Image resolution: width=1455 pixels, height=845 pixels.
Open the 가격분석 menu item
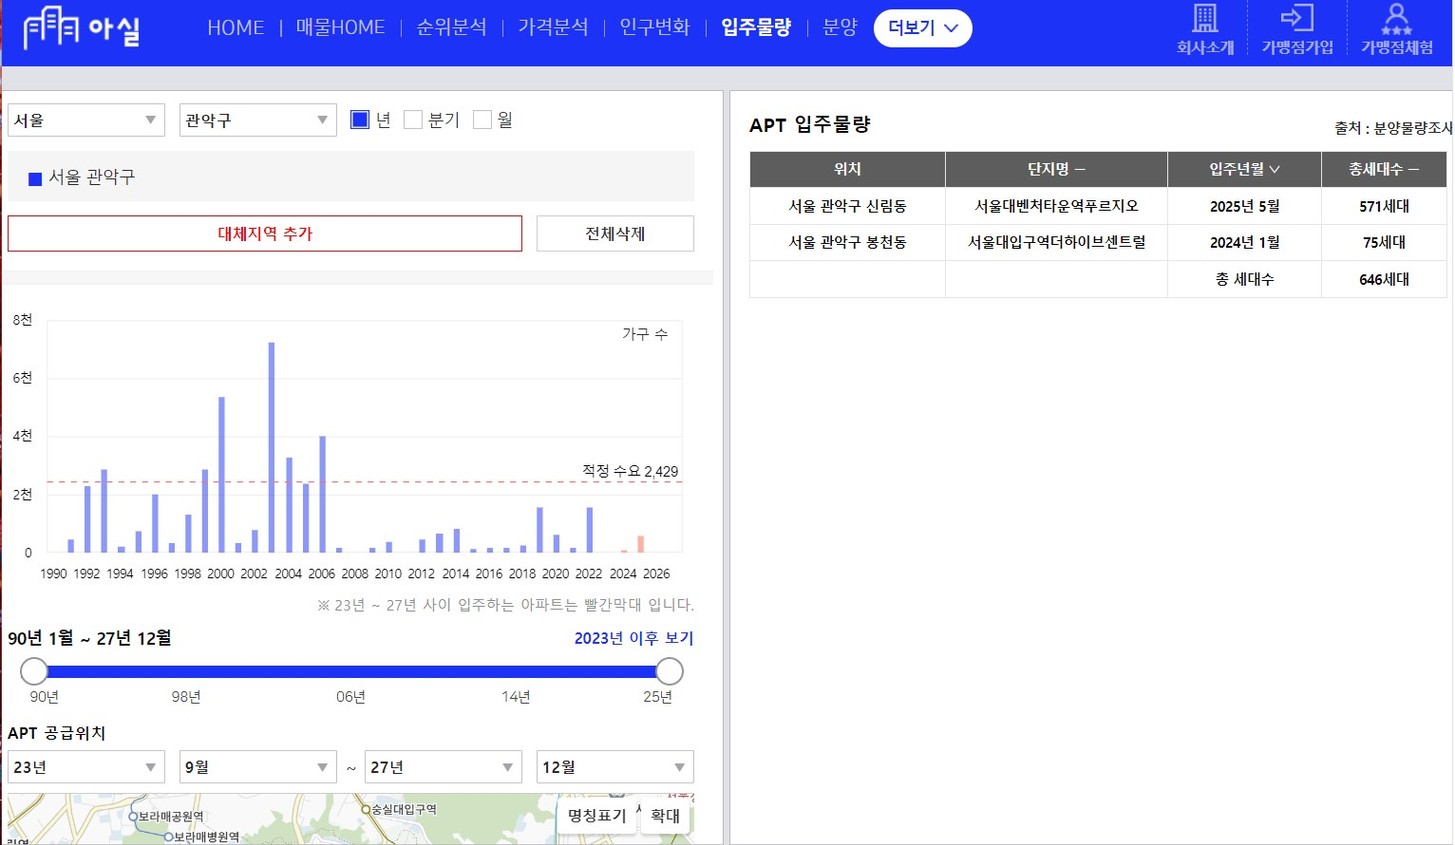click(x=553, y=28)
